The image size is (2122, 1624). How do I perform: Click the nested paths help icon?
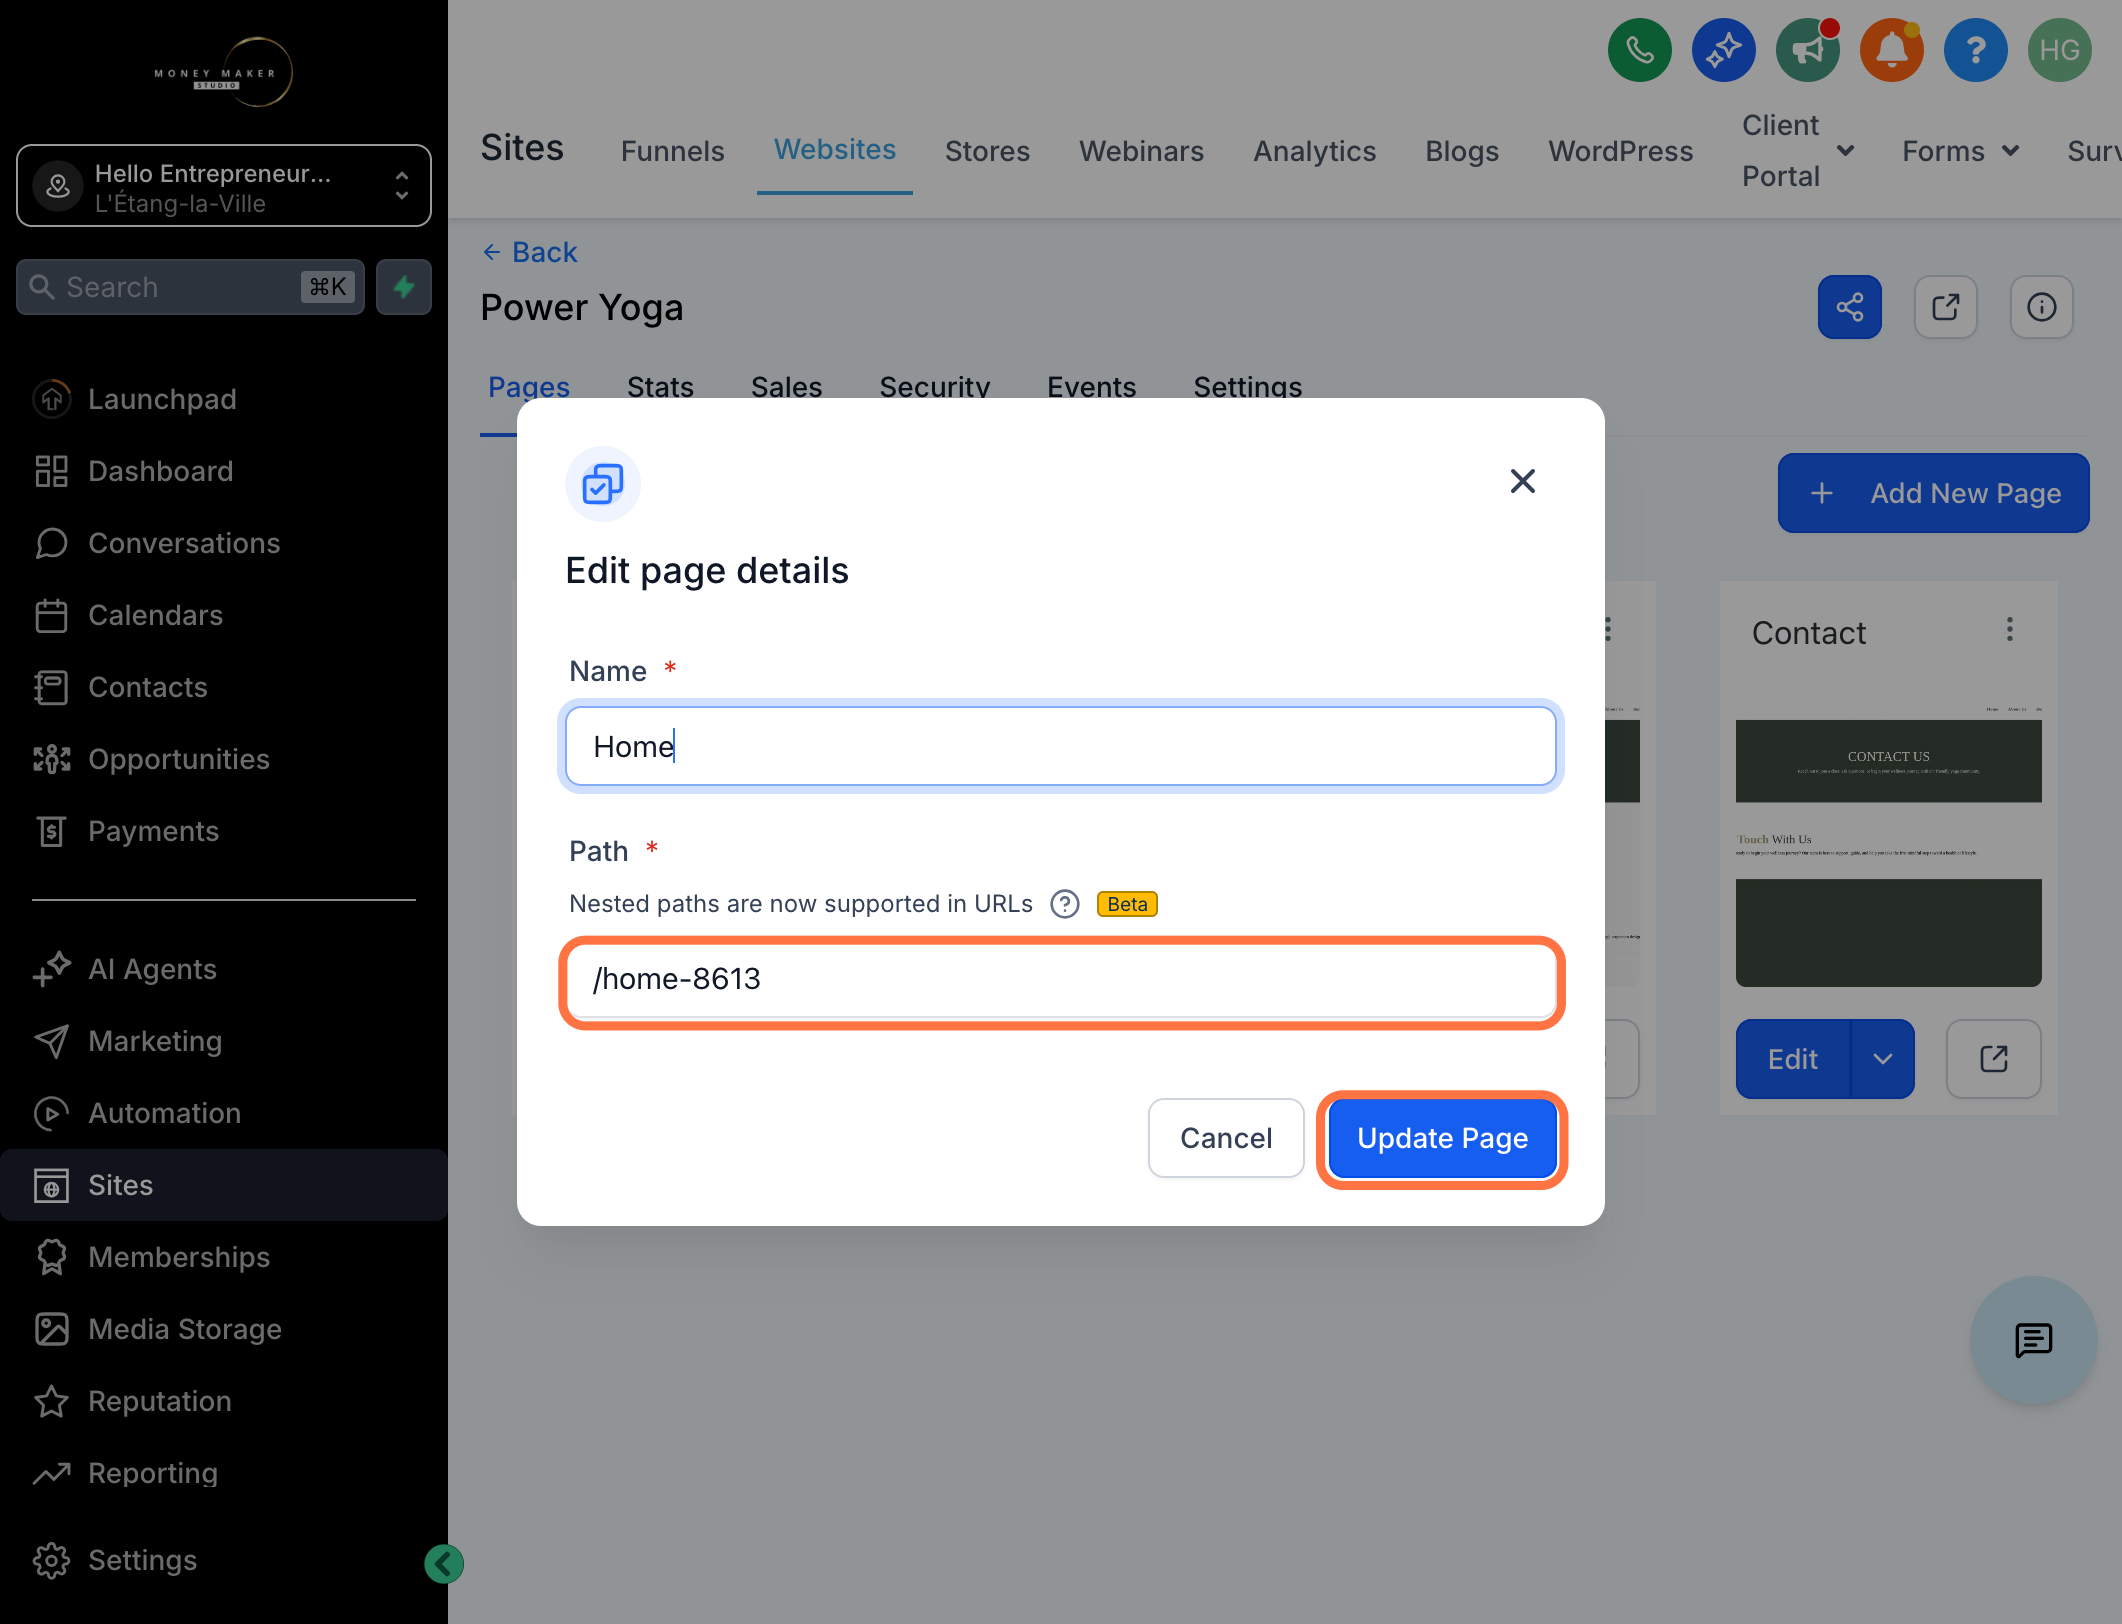(1065, 904)
